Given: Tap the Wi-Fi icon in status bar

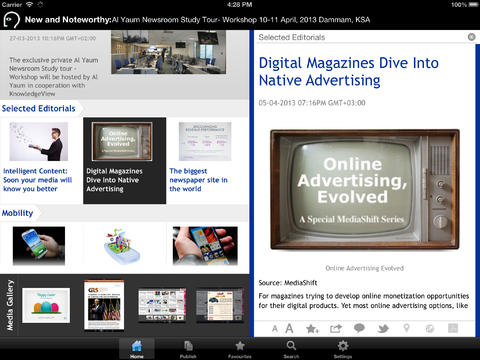Looking at the screenshot, I should (30, 4).
